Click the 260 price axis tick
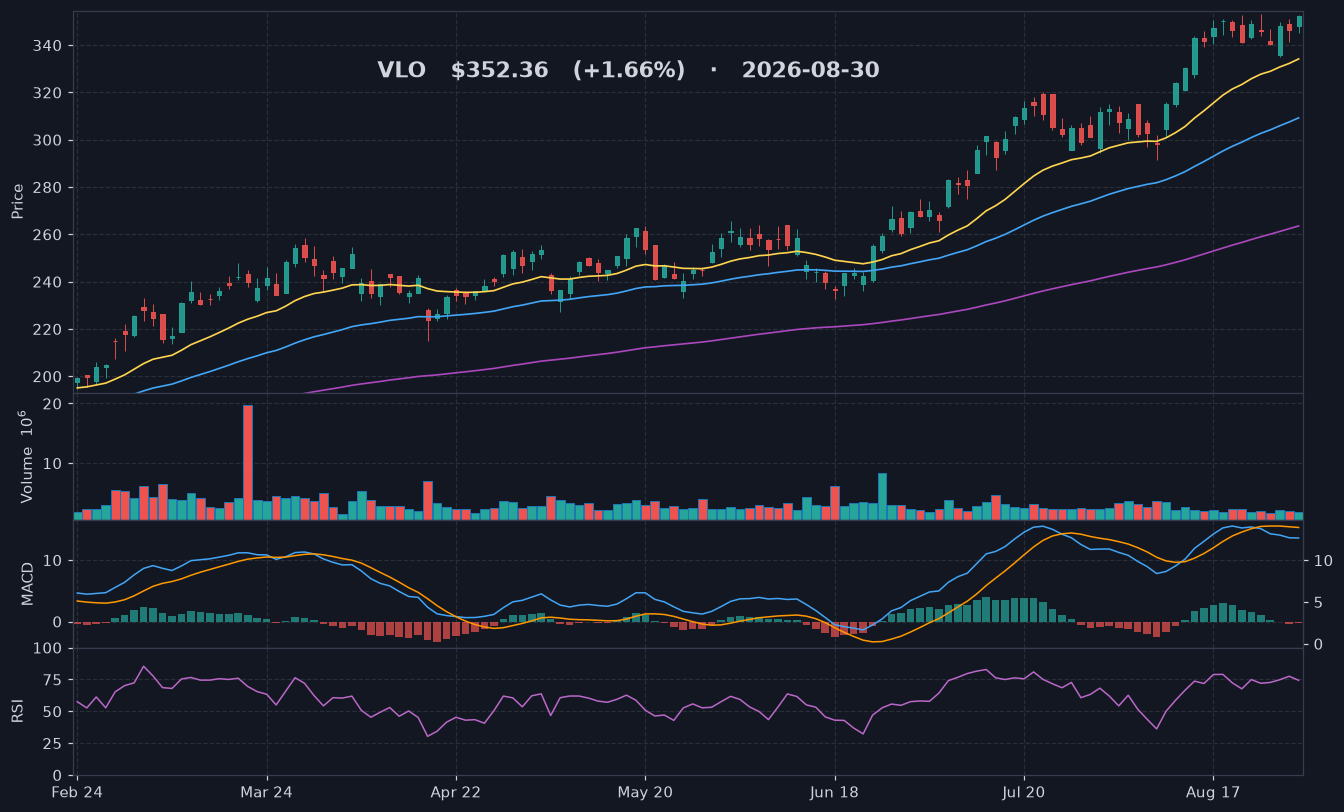Image resolution: width=1344 pixels, height=812 pixels. tap(50, 235)
